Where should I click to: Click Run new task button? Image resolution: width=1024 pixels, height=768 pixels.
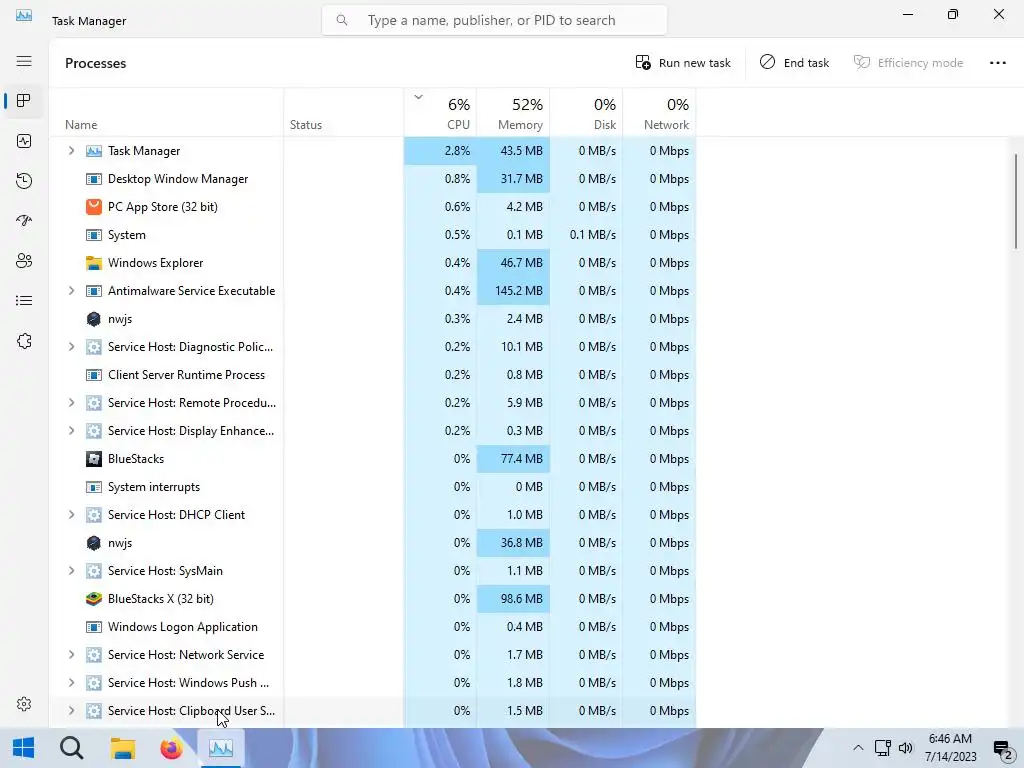coord(682,63)
